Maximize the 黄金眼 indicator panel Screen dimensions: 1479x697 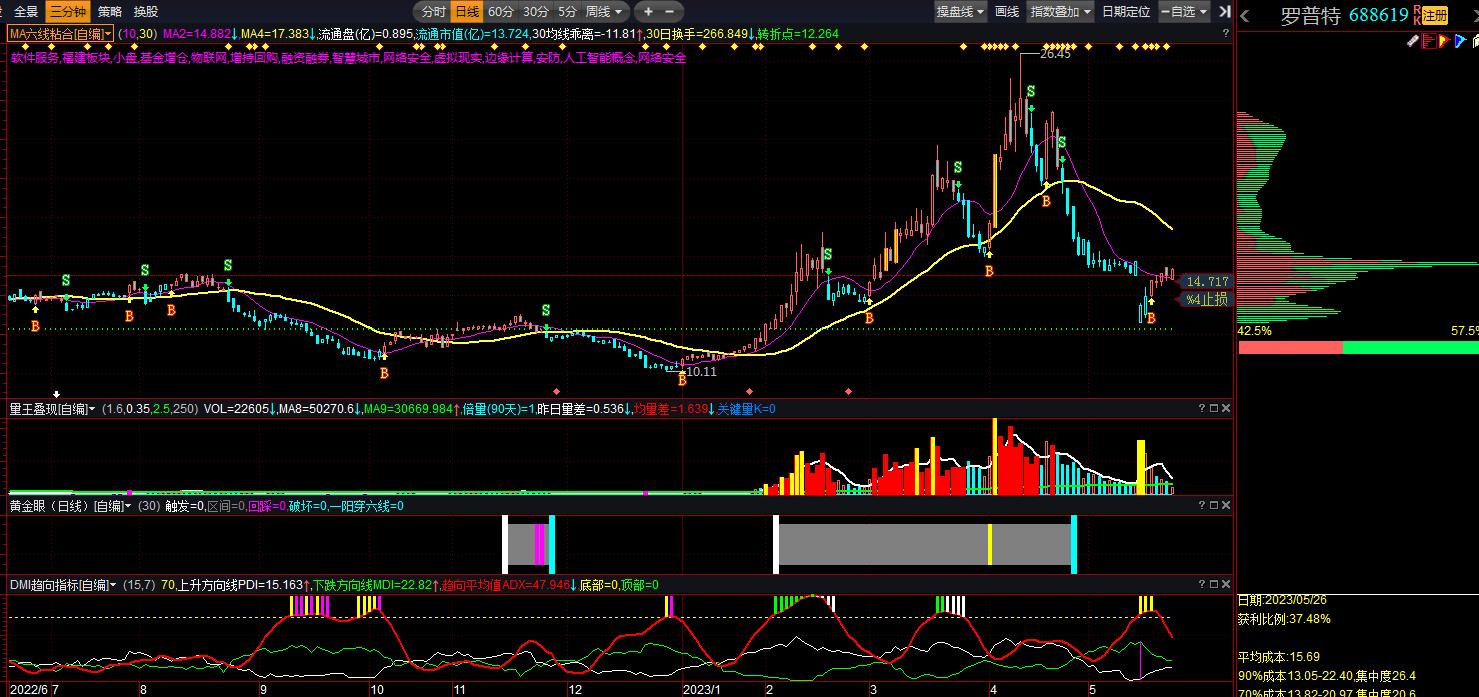click(1214, 506)
